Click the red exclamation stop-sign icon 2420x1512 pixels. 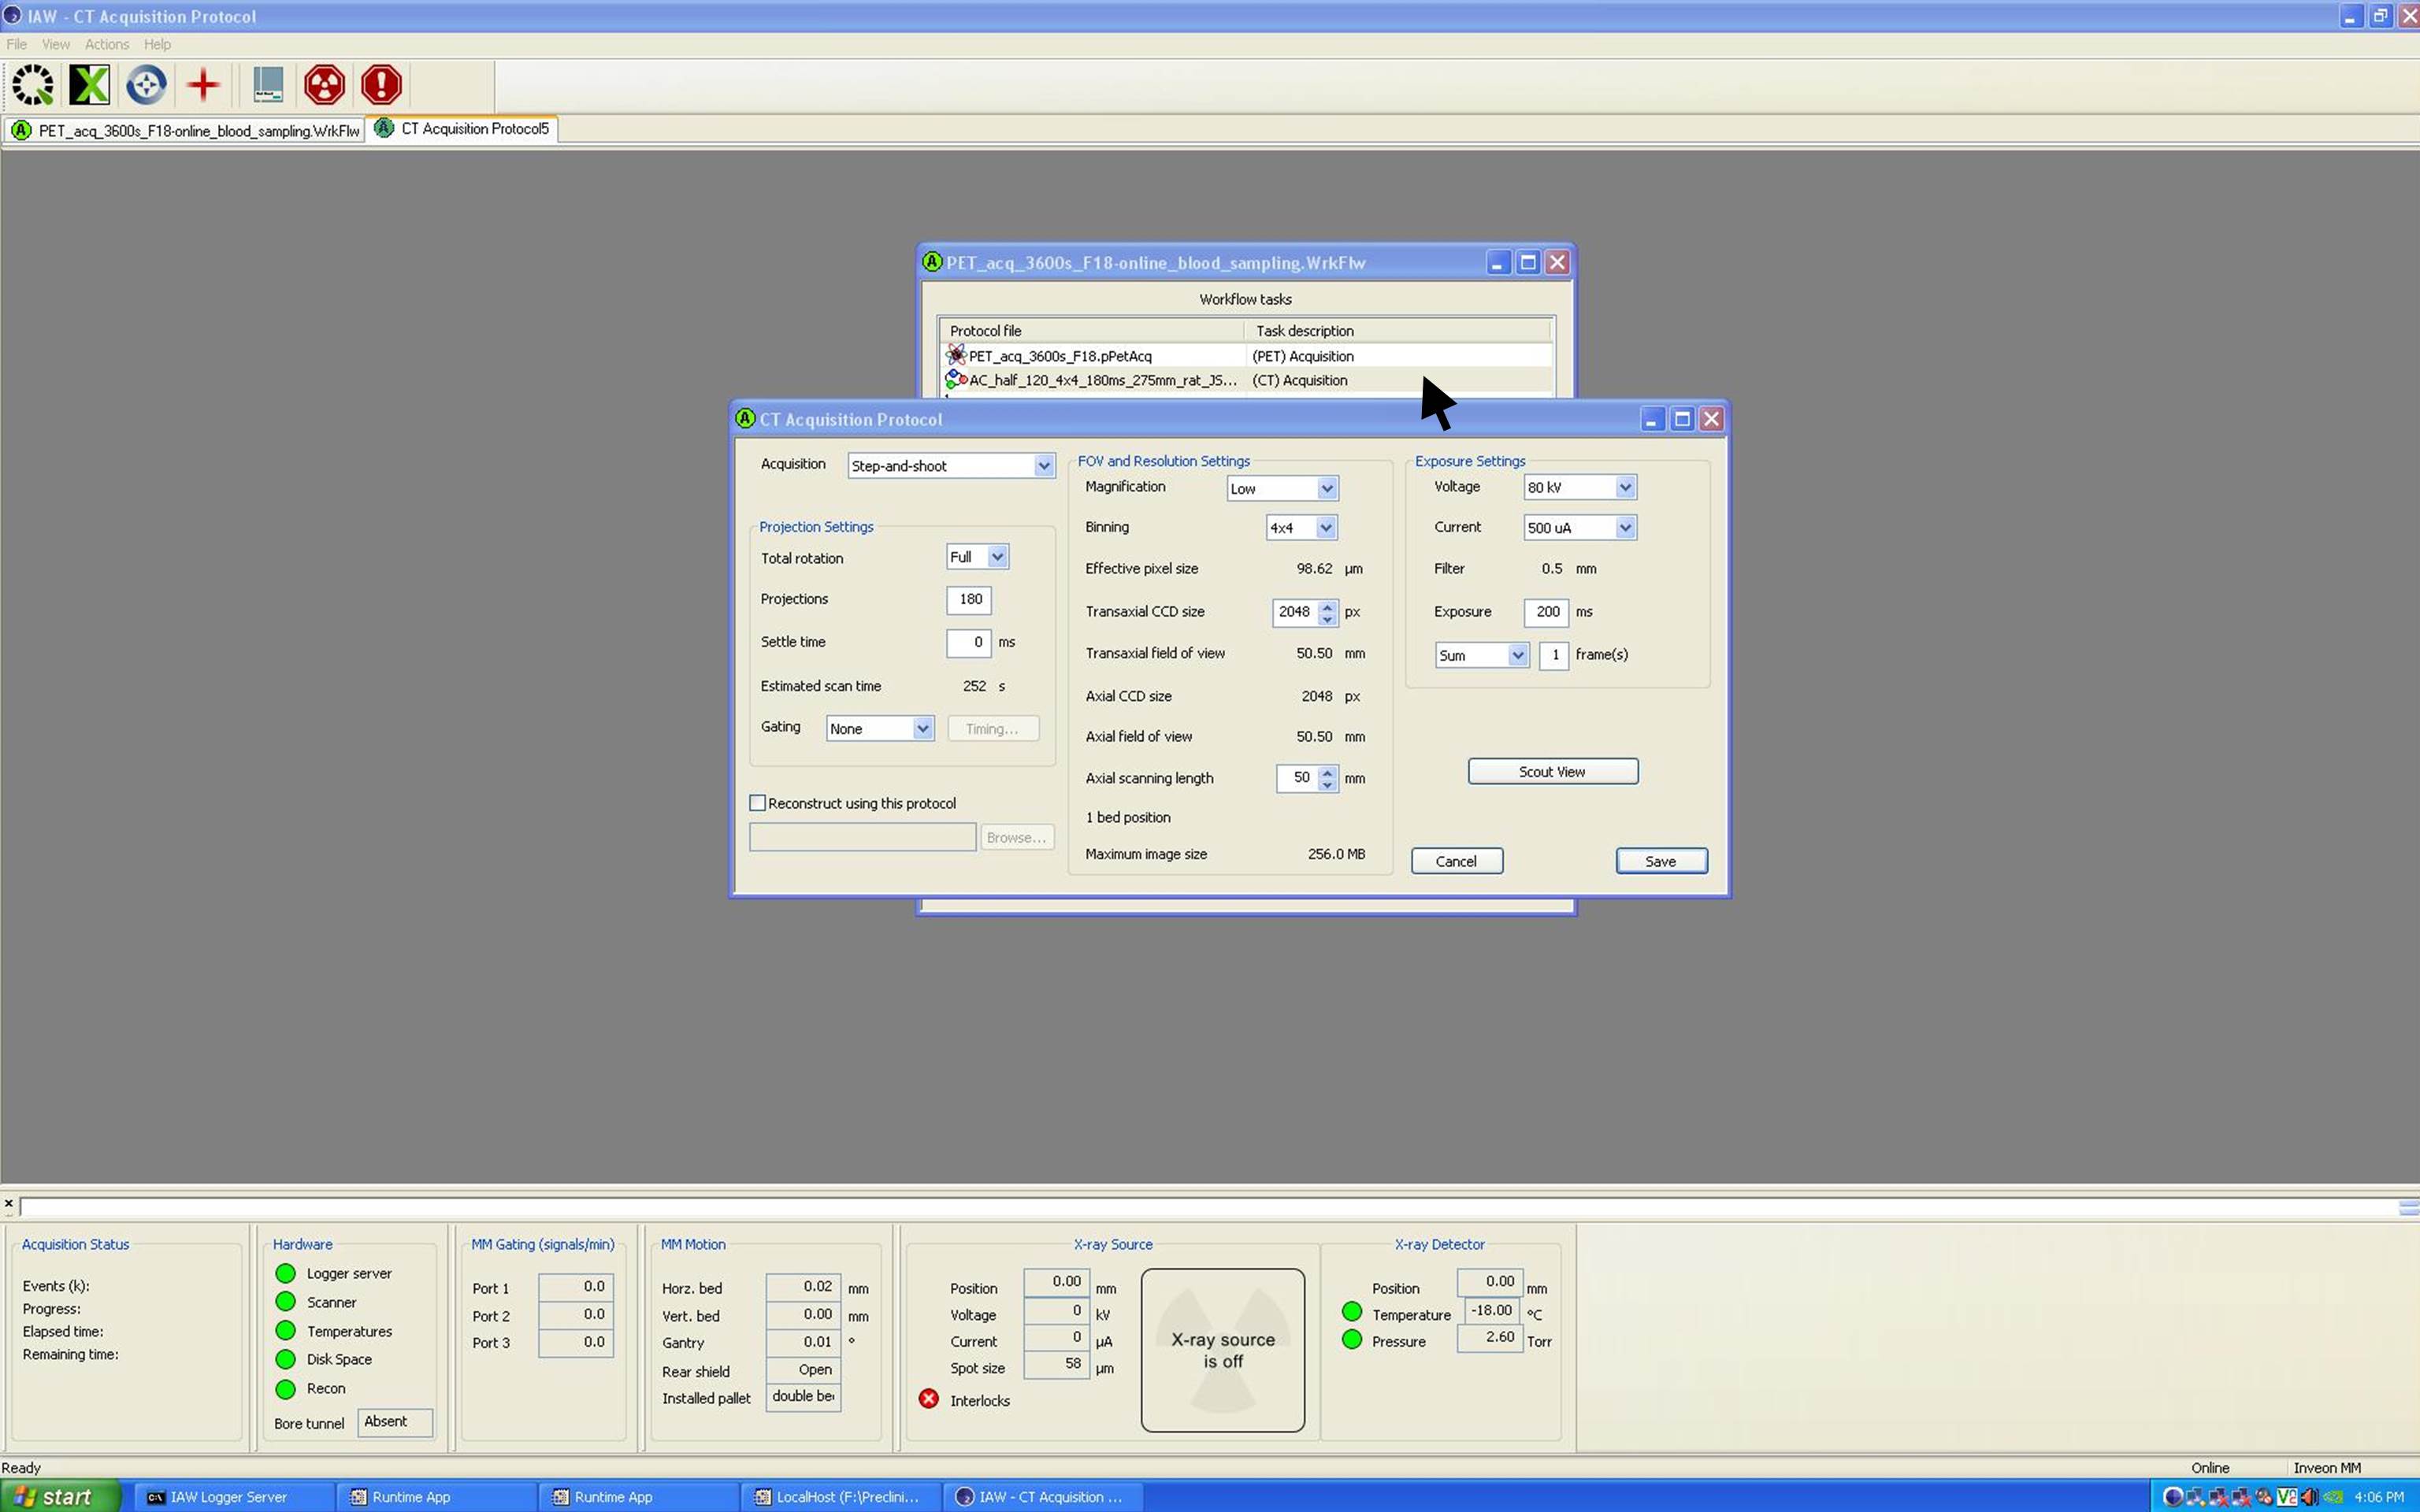click(x=381, y=85)
